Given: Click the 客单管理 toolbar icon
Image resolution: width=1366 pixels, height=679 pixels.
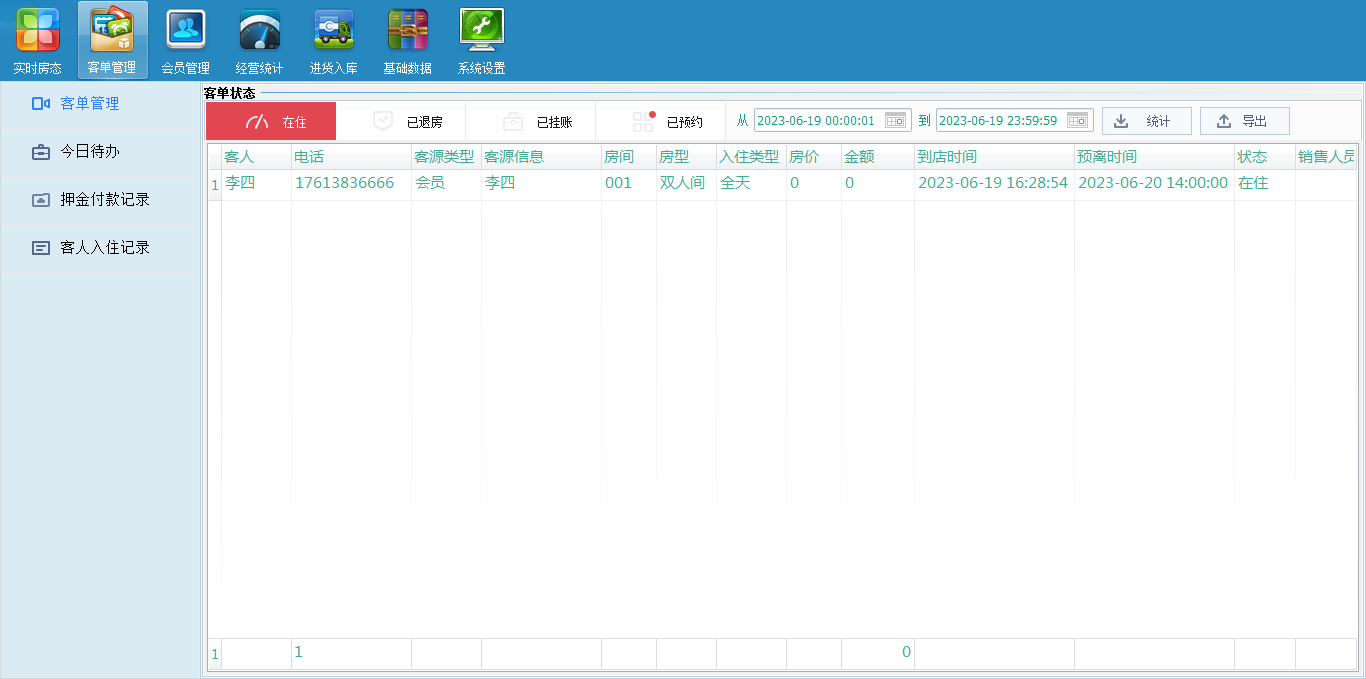Looking at the screenshot, I should (x=111, y=31).
